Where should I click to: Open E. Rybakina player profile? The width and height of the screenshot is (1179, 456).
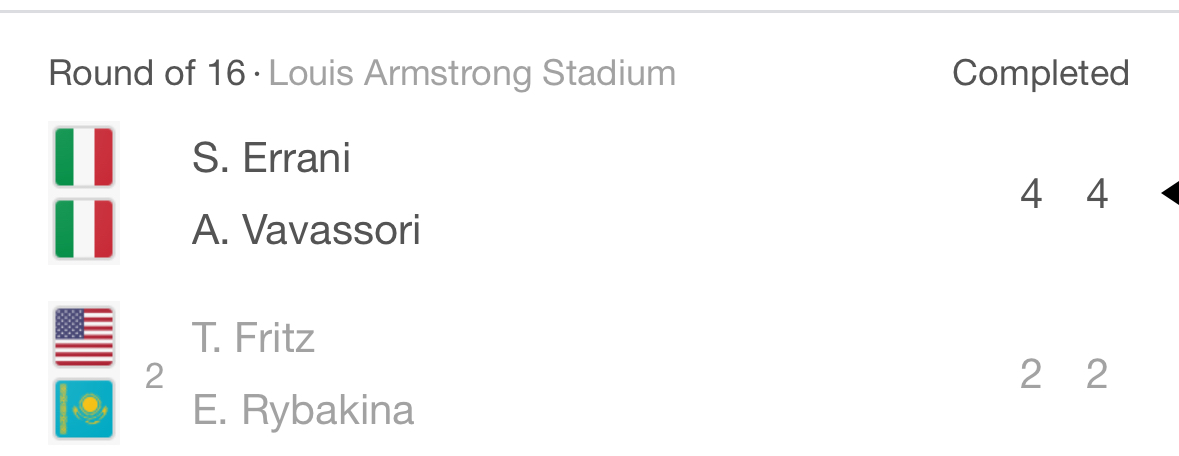[x=303, y=411]
